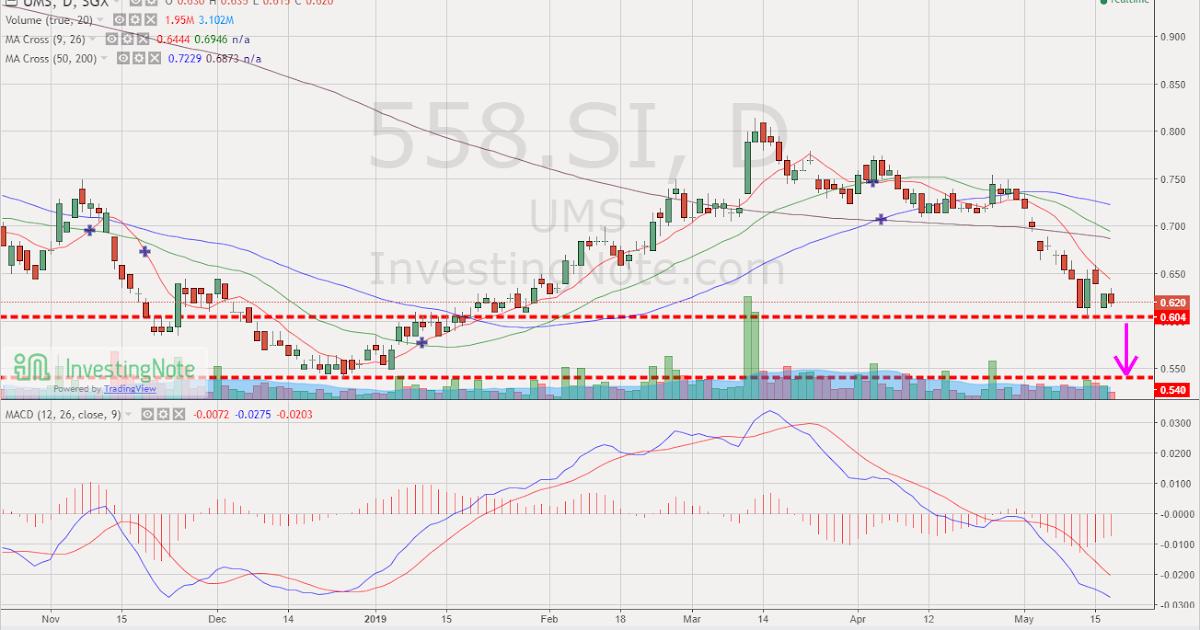Open the MACD indicator settings gear
1200x630 pixels.
(x=162, y=414)
